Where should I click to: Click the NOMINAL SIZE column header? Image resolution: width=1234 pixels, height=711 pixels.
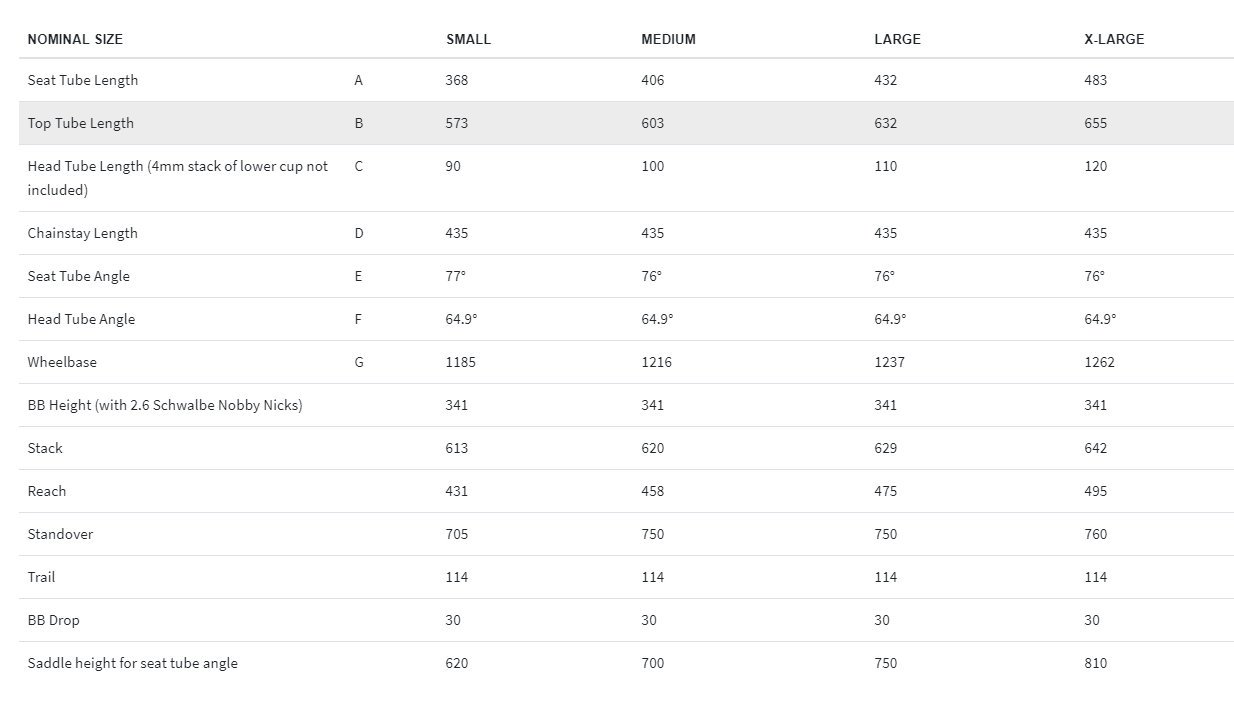pyautogui.click(x=75, y=39)
